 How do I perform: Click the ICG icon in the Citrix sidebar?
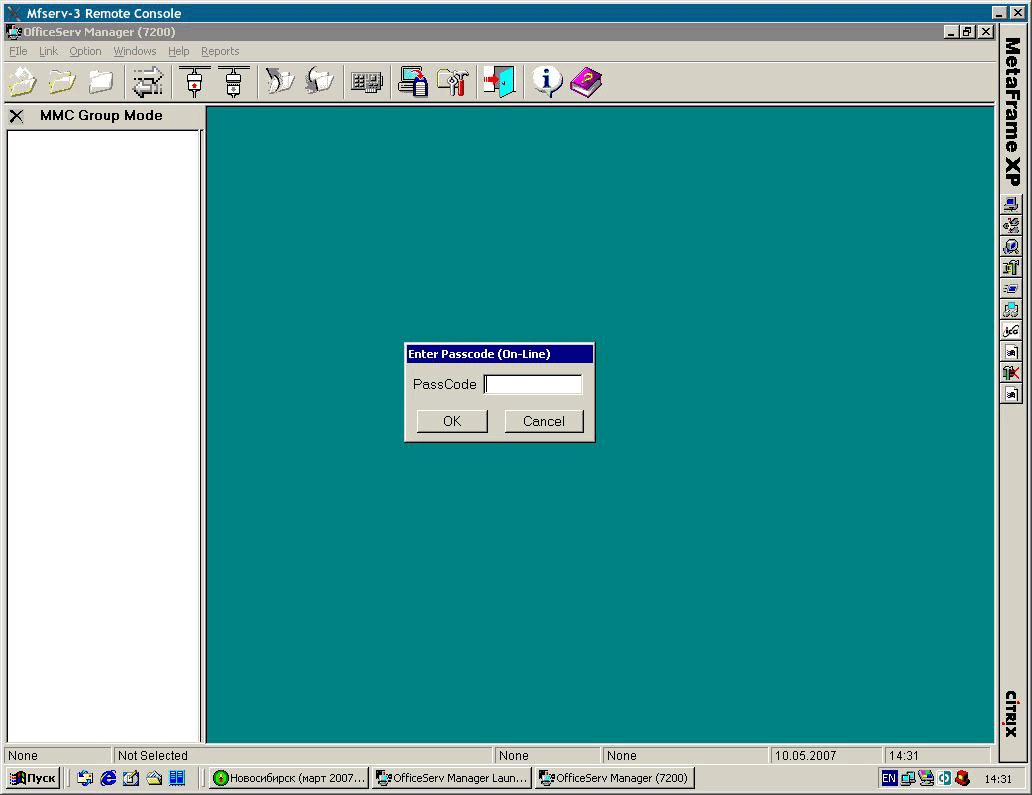pos(1011,330)
